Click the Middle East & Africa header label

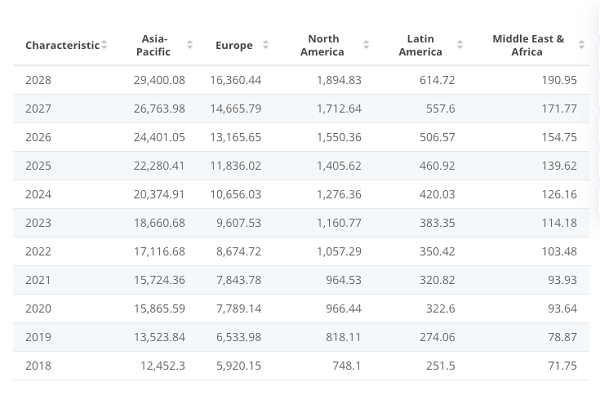528,45
